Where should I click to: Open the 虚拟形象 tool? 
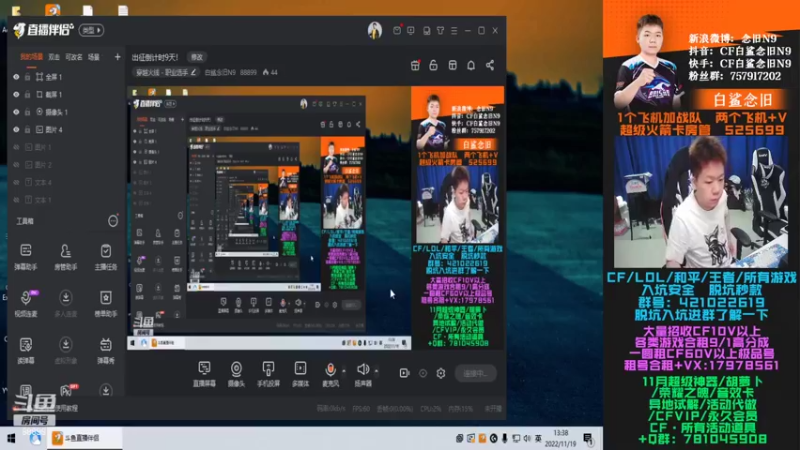65,350
